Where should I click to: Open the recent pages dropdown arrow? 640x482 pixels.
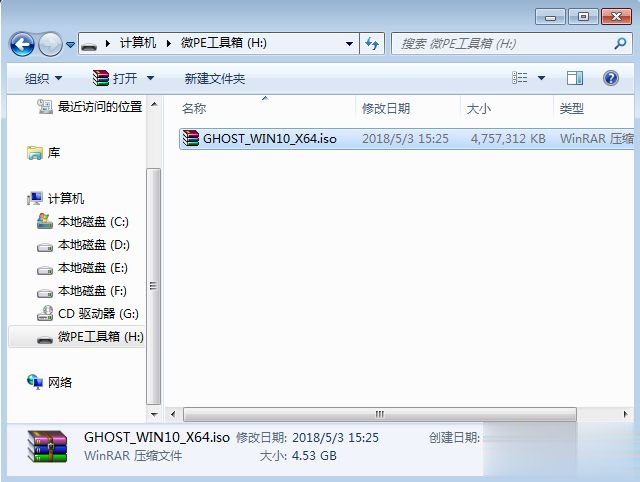[x=70, y=44]
